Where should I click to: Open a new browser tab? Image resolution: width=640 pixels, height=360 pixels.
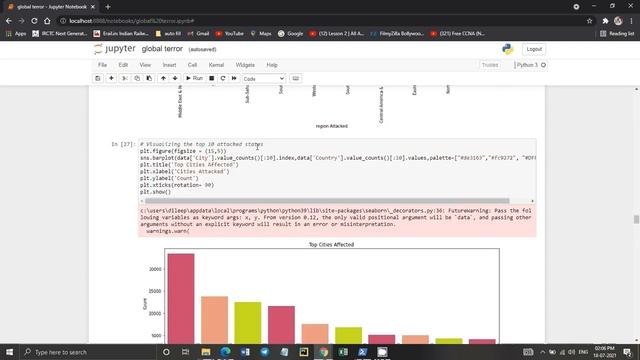[108, 7]
